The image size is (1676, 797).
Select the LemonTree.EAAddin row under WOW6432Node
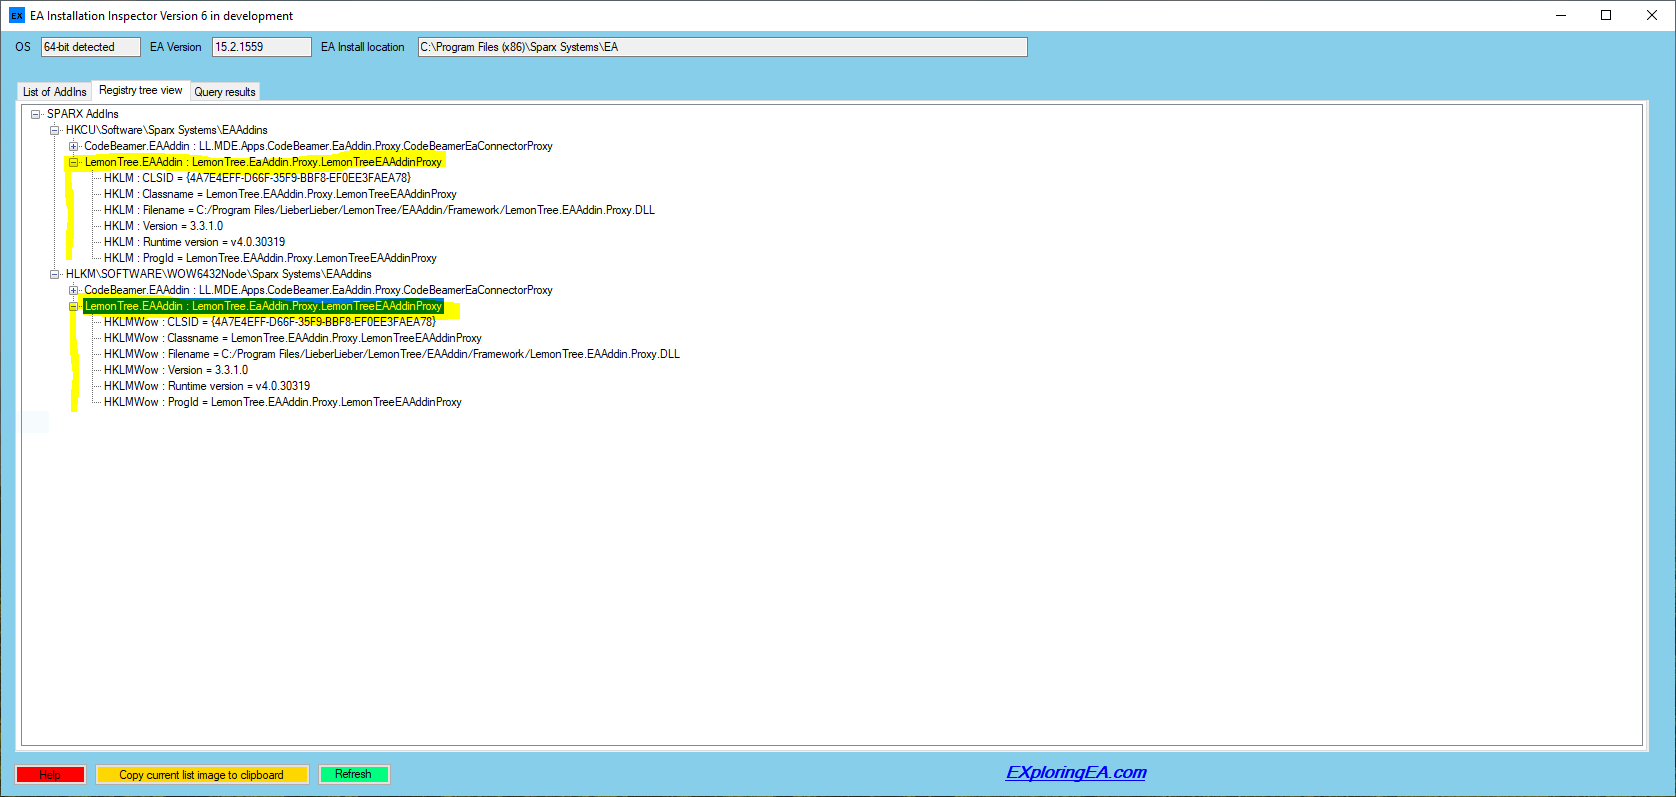point(263,306)
